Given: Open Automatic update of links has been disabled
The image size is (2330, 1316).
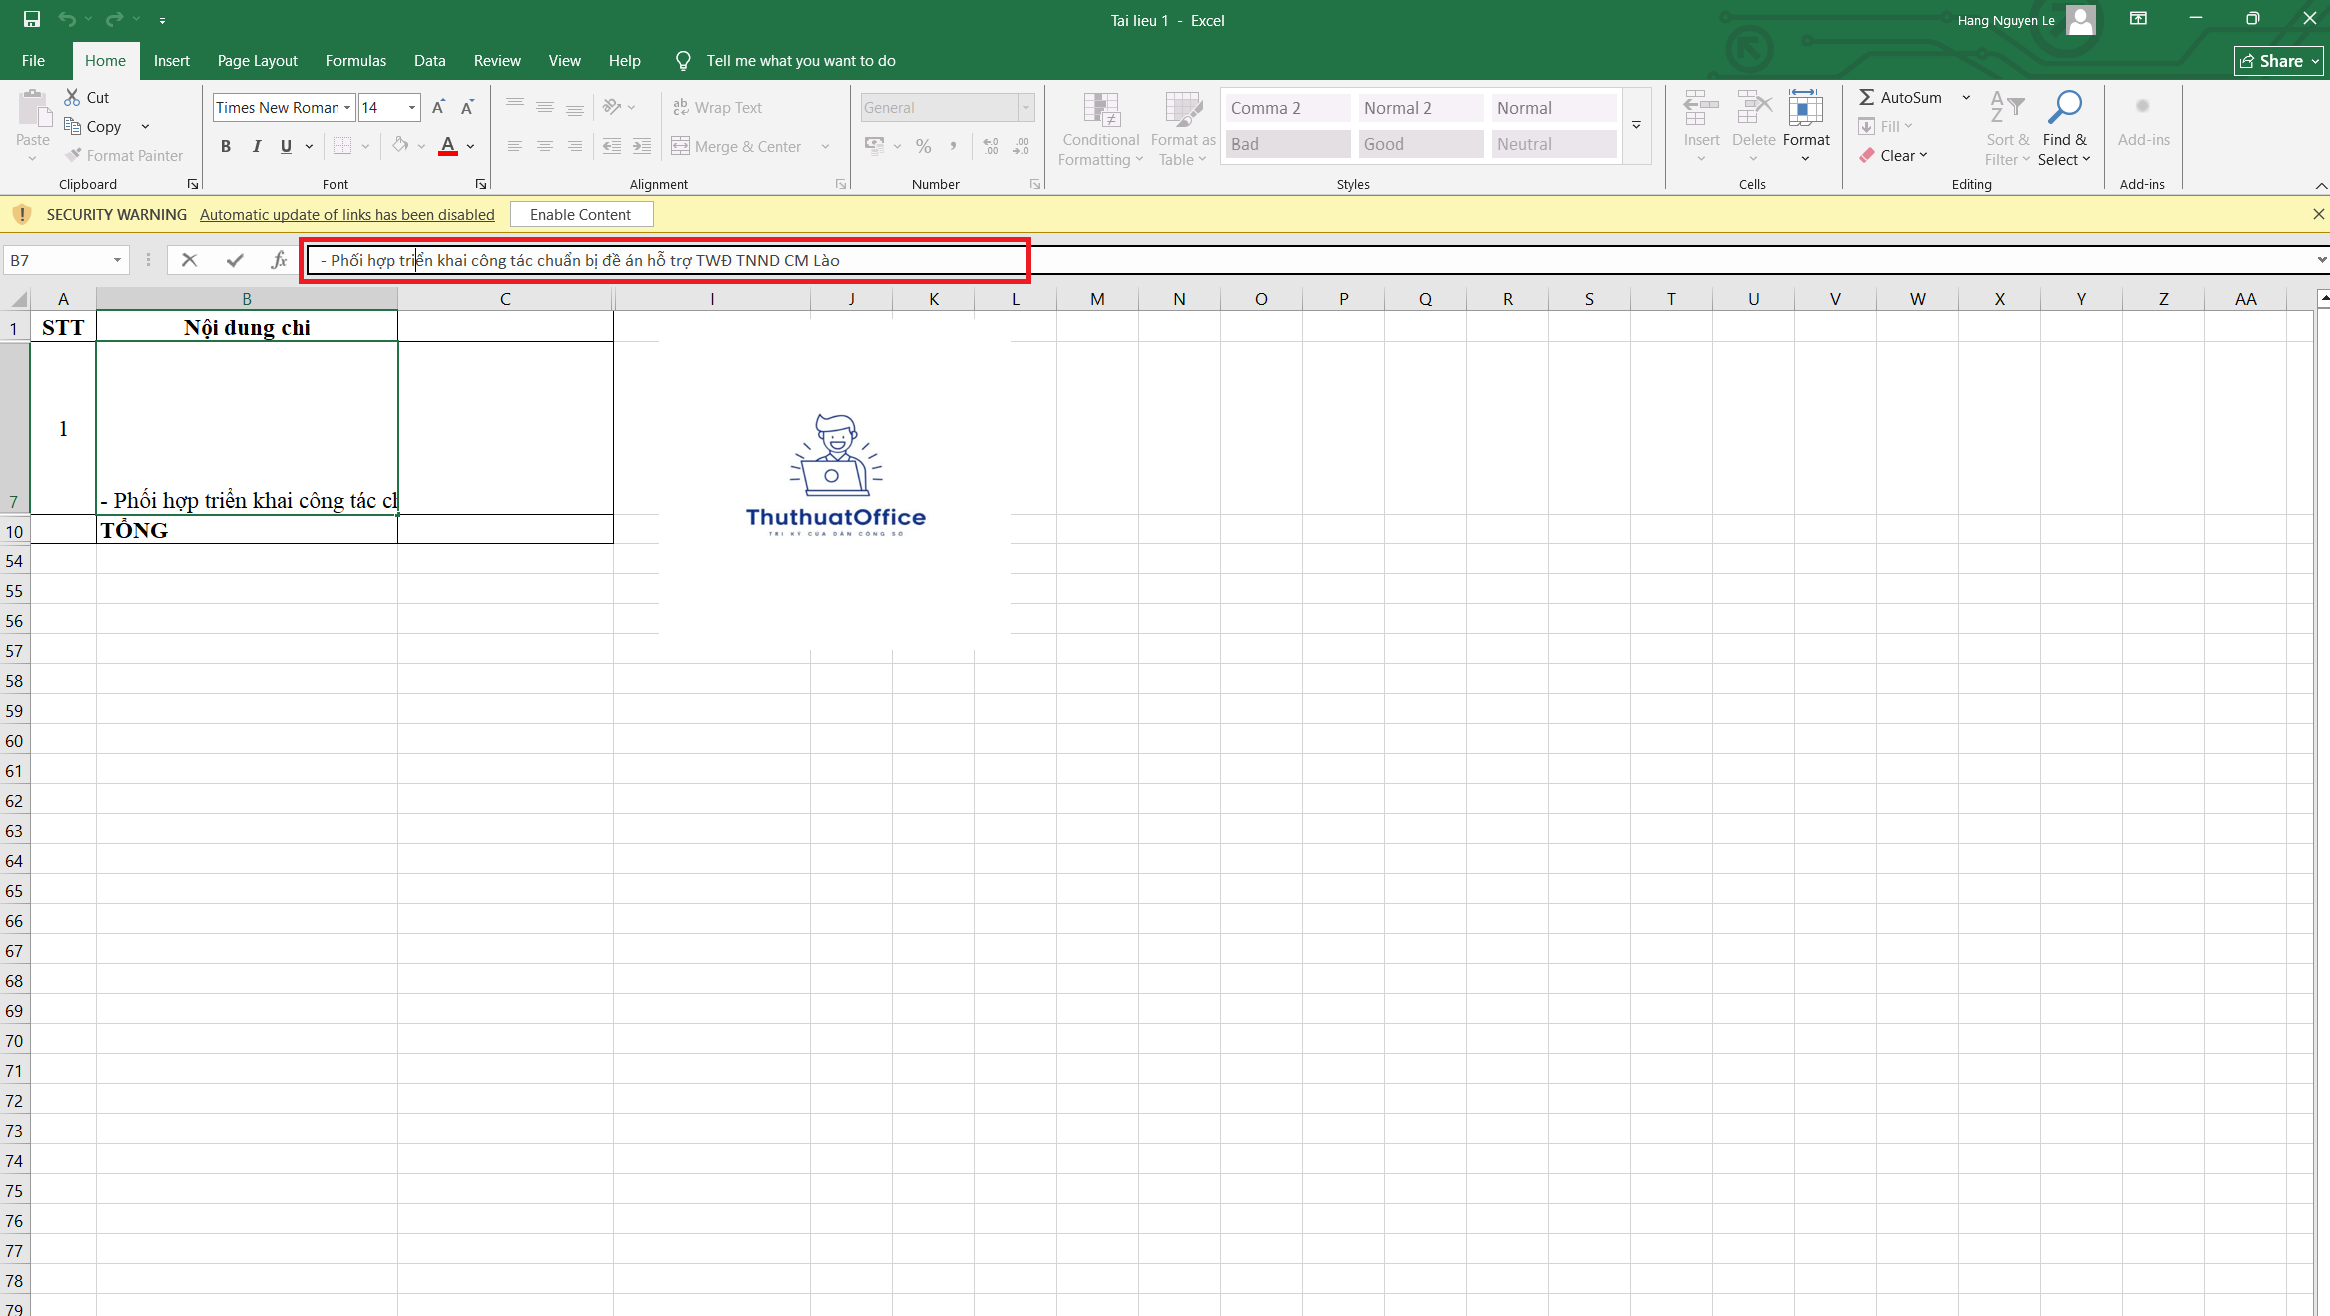Looking at the screenshot, I should [x=347, y=214].
